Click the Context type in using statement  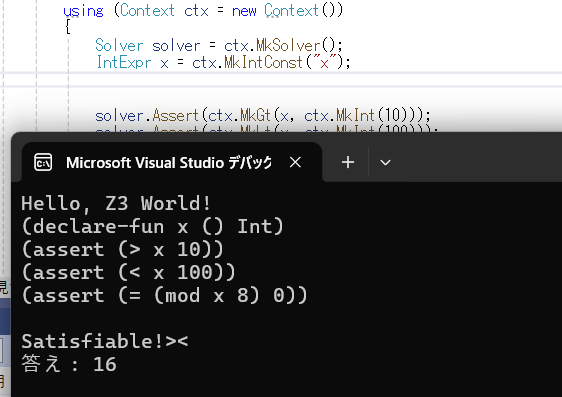147,10
